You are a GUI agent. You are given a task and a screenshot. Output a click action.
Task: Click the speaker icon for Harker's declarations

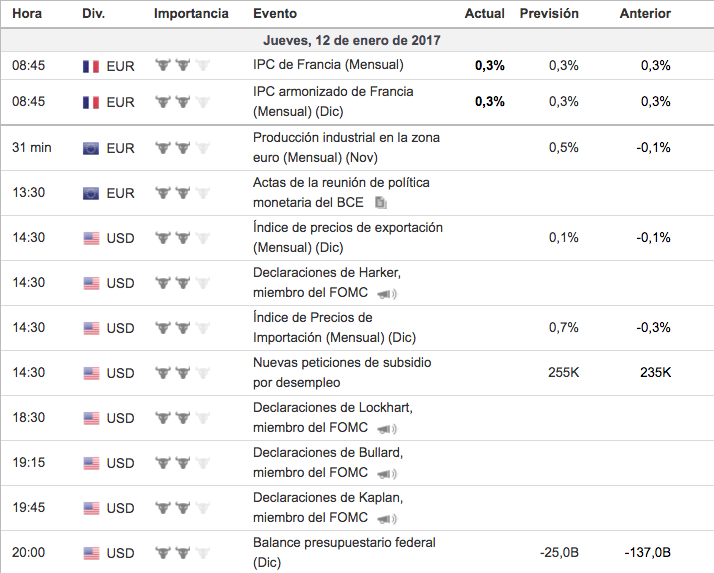386,293
